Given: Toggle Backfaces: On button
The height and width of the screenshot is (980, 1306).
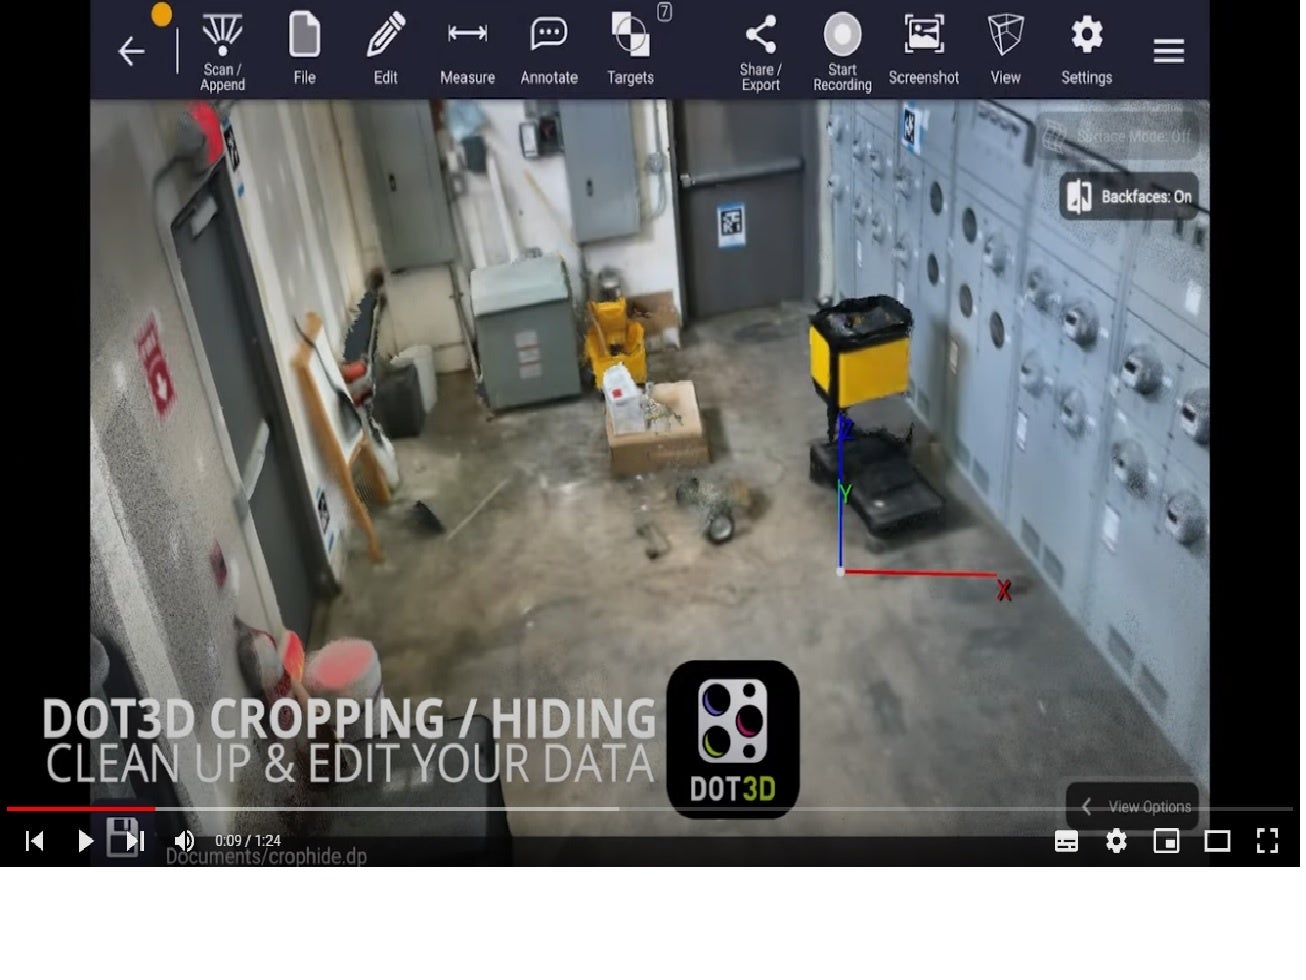Looking at the screenshot, I should tap(1129, 196).
